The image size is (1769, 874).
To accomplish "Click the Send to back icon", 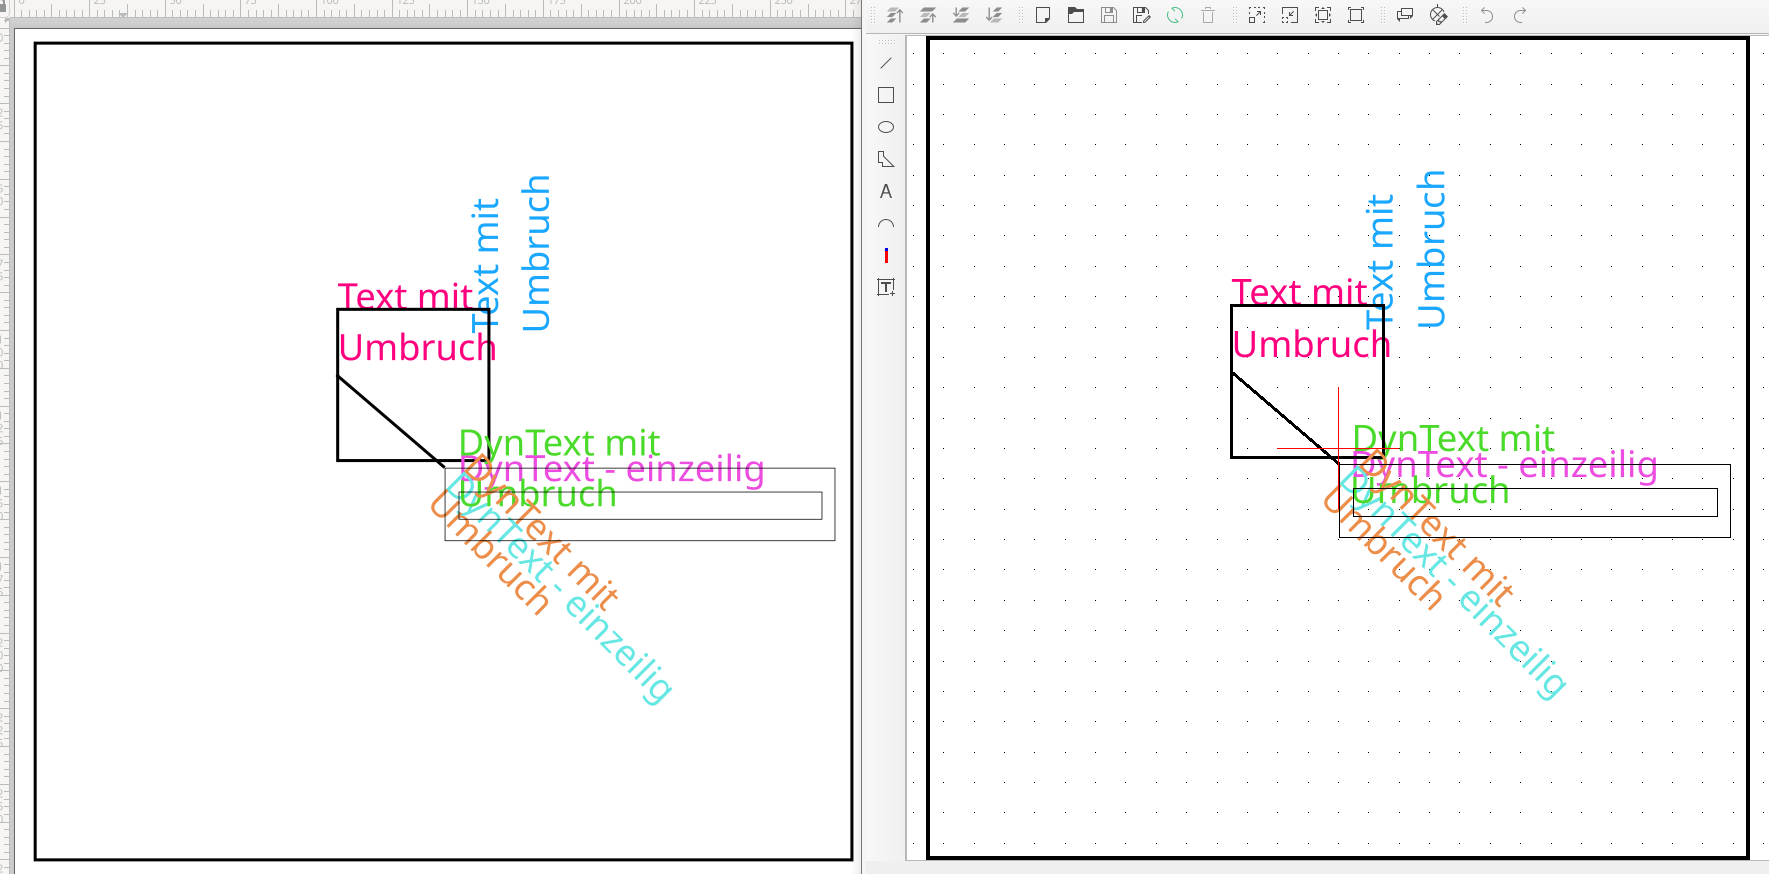I will [x=994, y=15].
